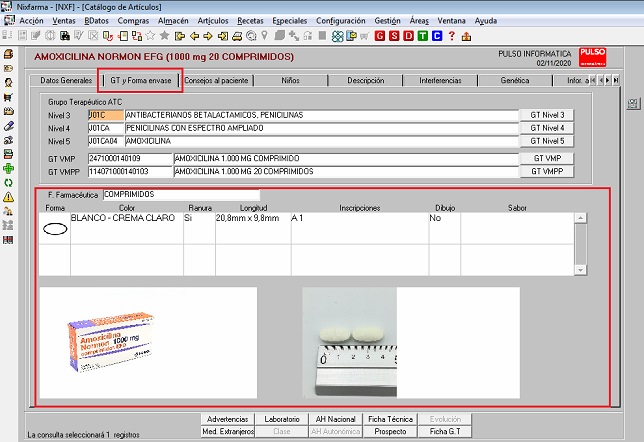Click the Nivel 3 code field J01C
The height and width of the screenshot is (442, 644).
[x=106, y=115]
